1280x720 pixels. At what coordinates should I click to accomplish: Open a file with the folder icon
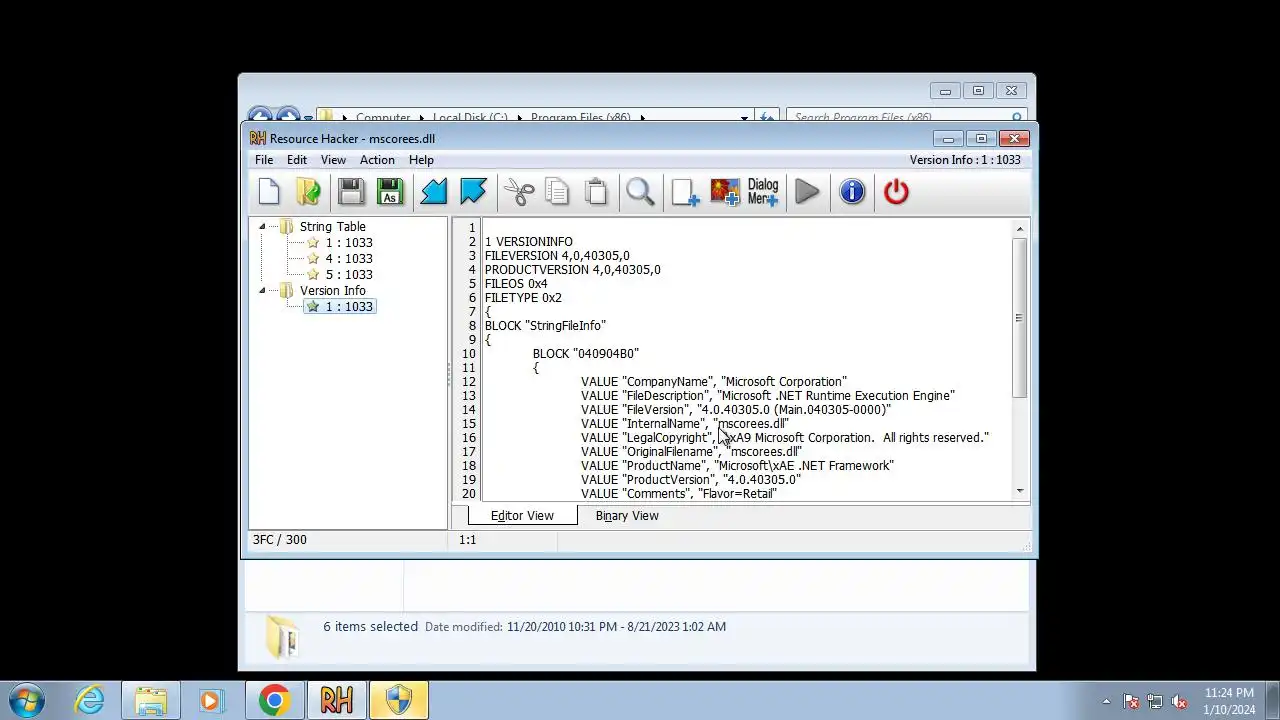tap(308, 192)
